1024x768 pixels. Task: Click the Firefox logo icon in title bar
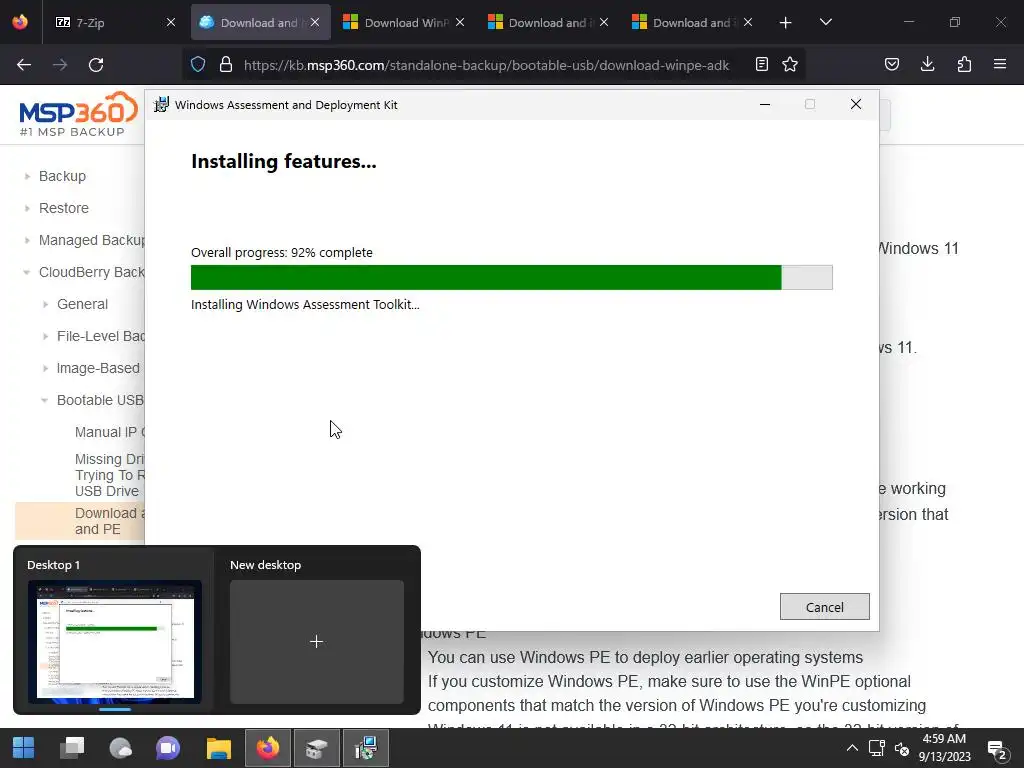point(20,22)
